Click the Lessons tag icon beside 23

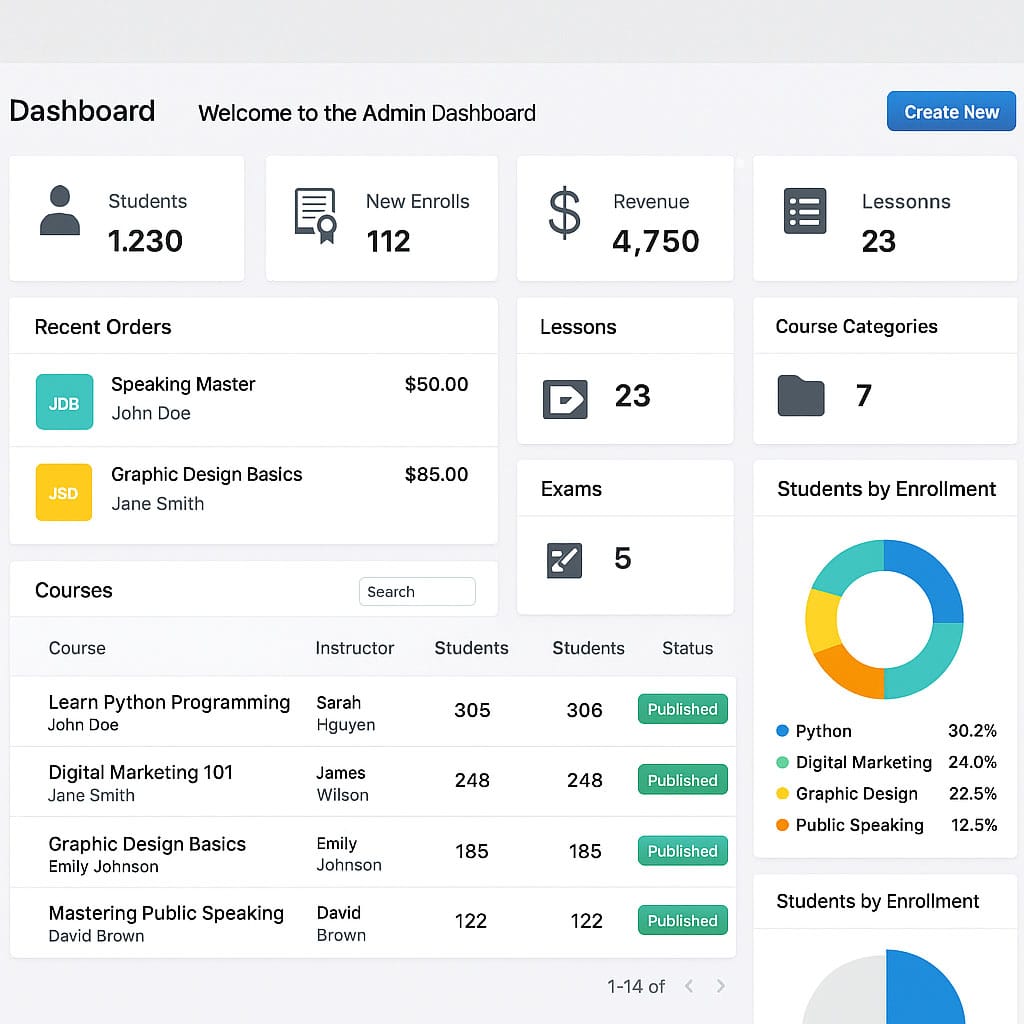[x=565, y=399]
